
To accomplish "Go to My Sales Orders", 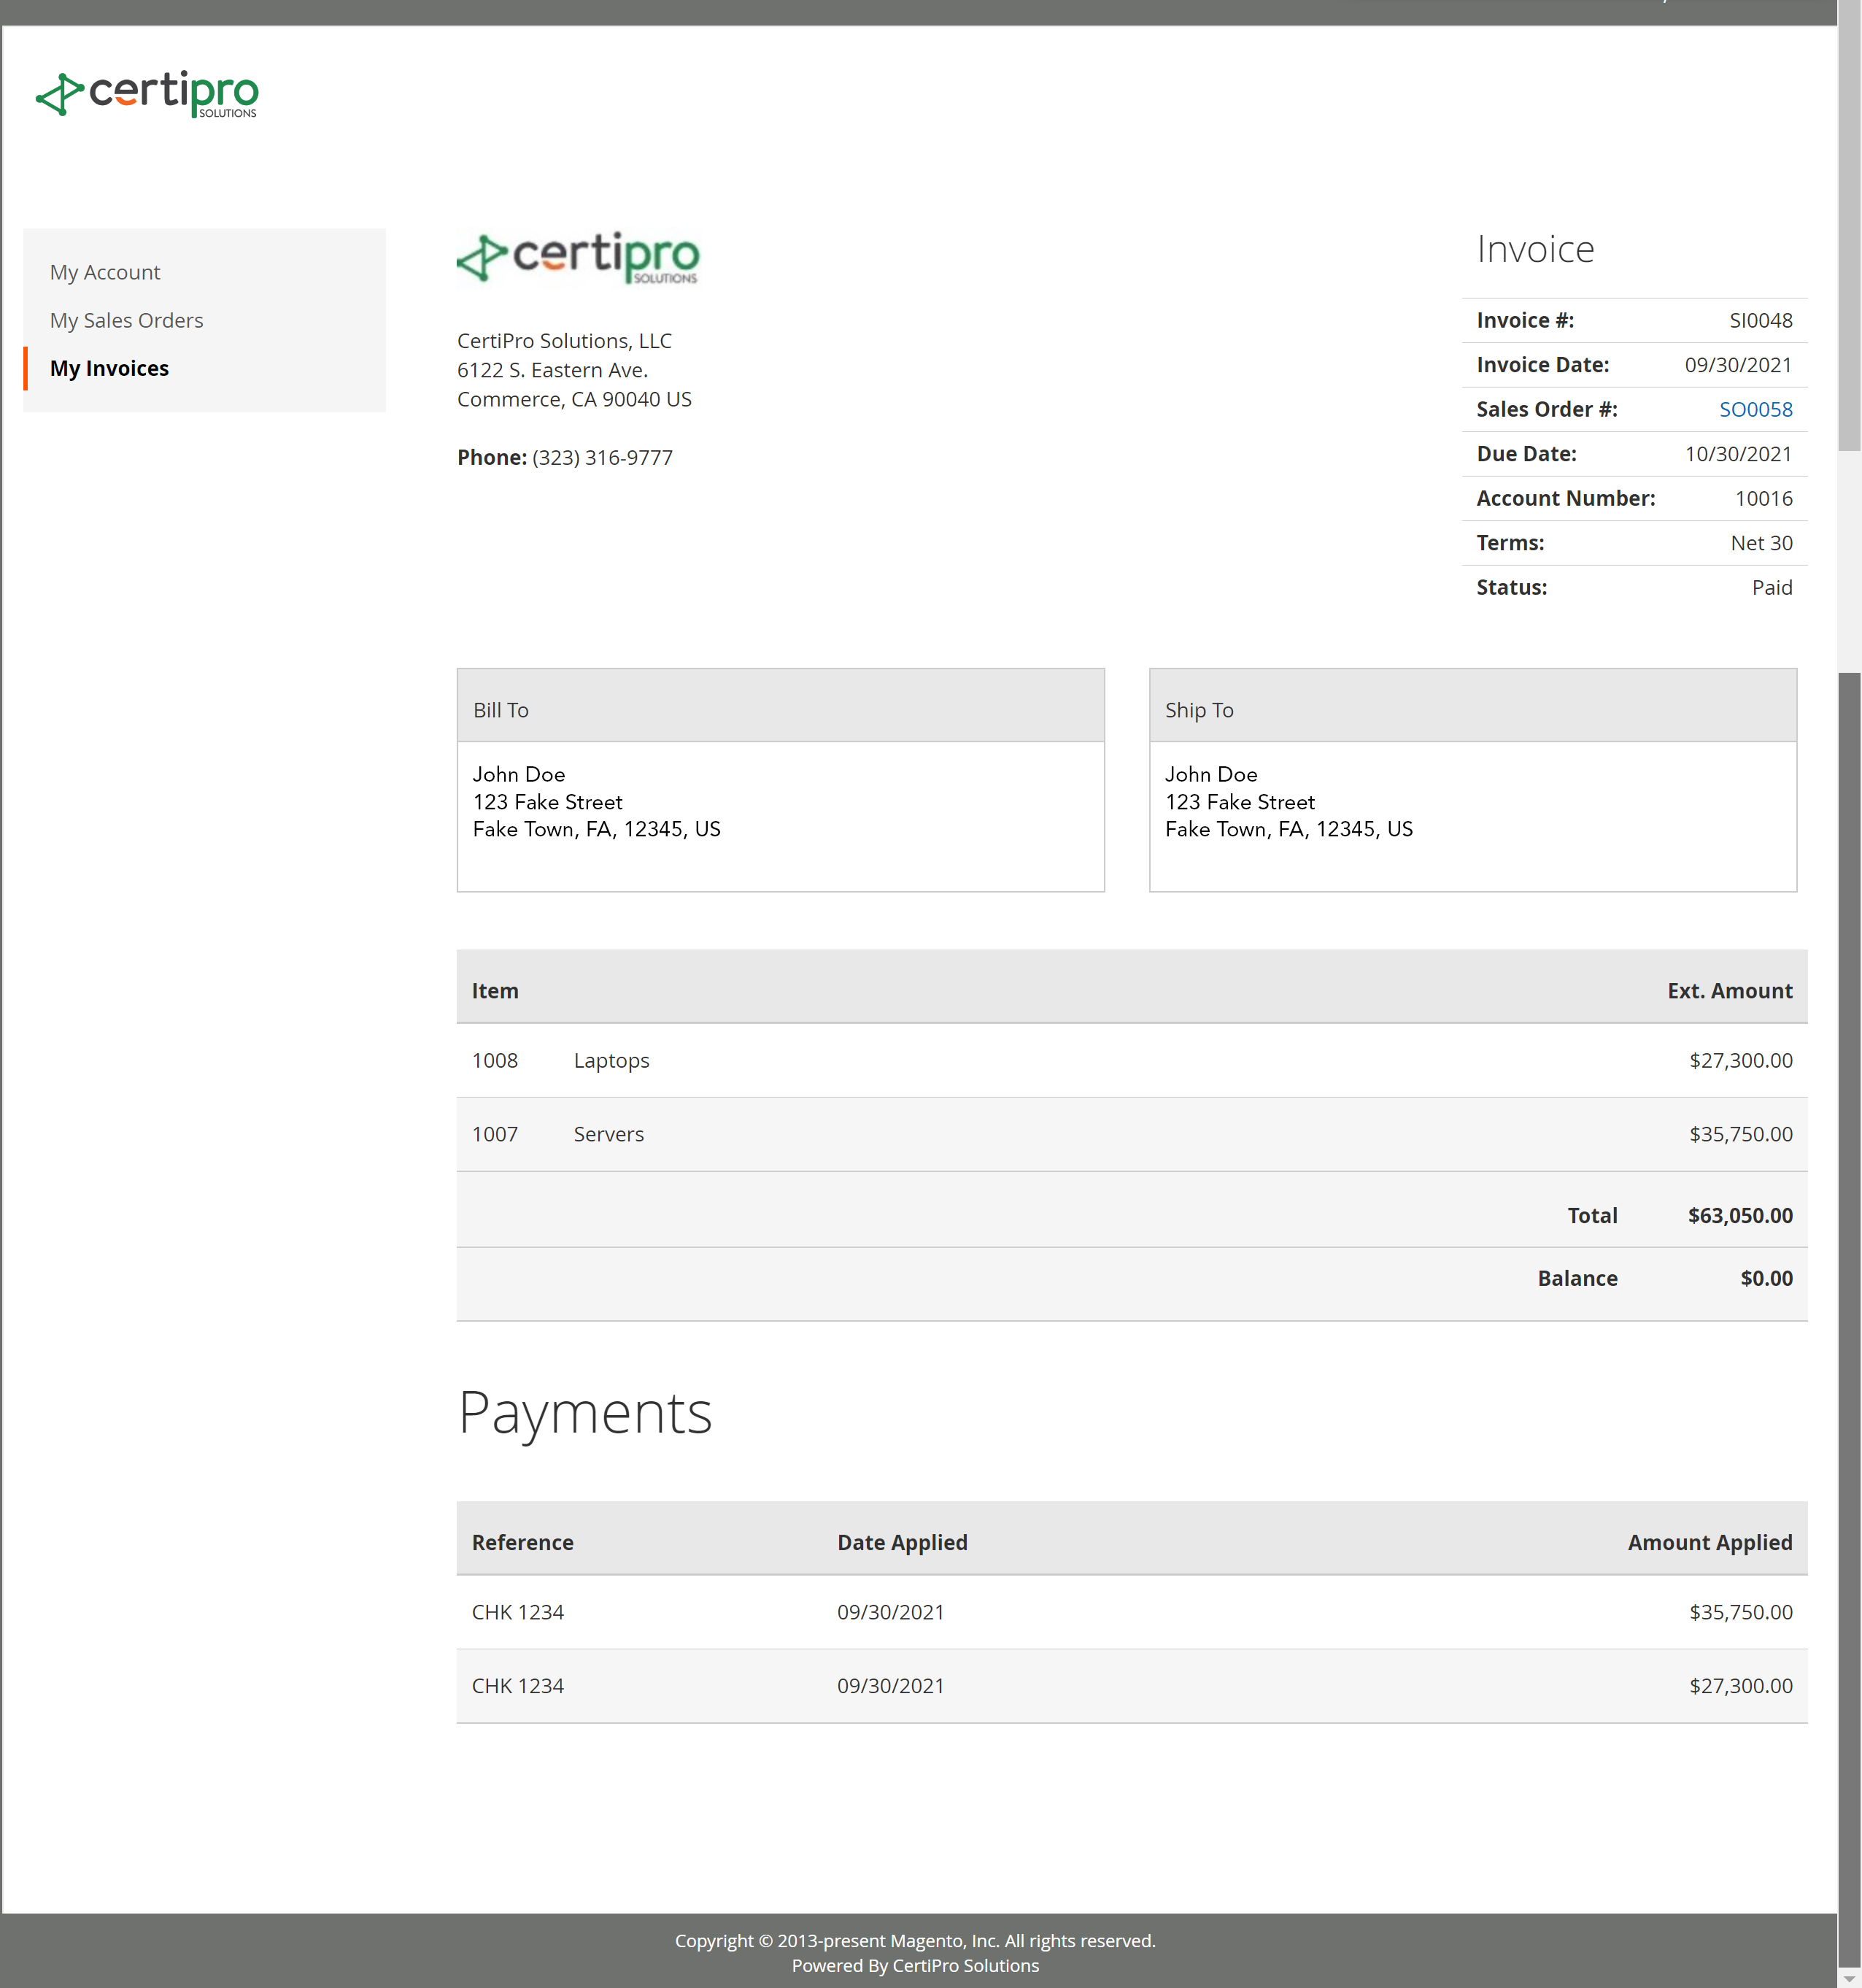I will (126, 320).
